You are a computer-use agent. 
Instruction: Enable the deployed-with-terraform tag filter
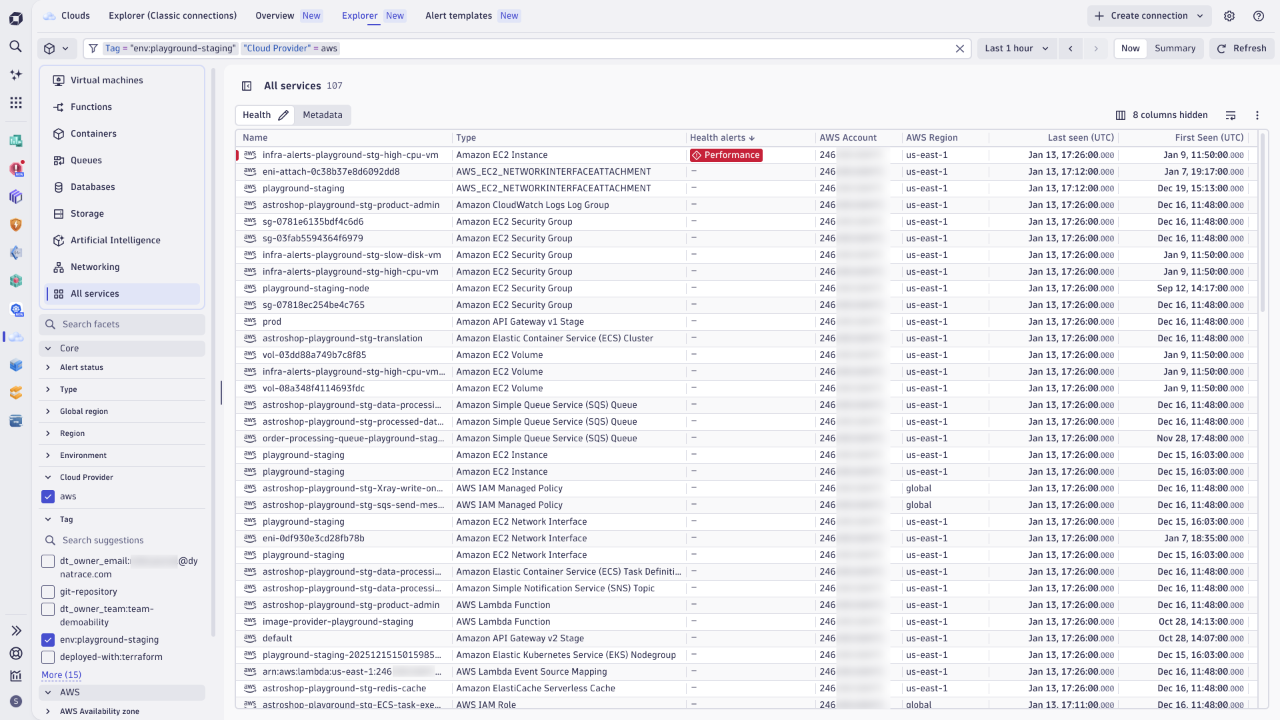(48, 656)
